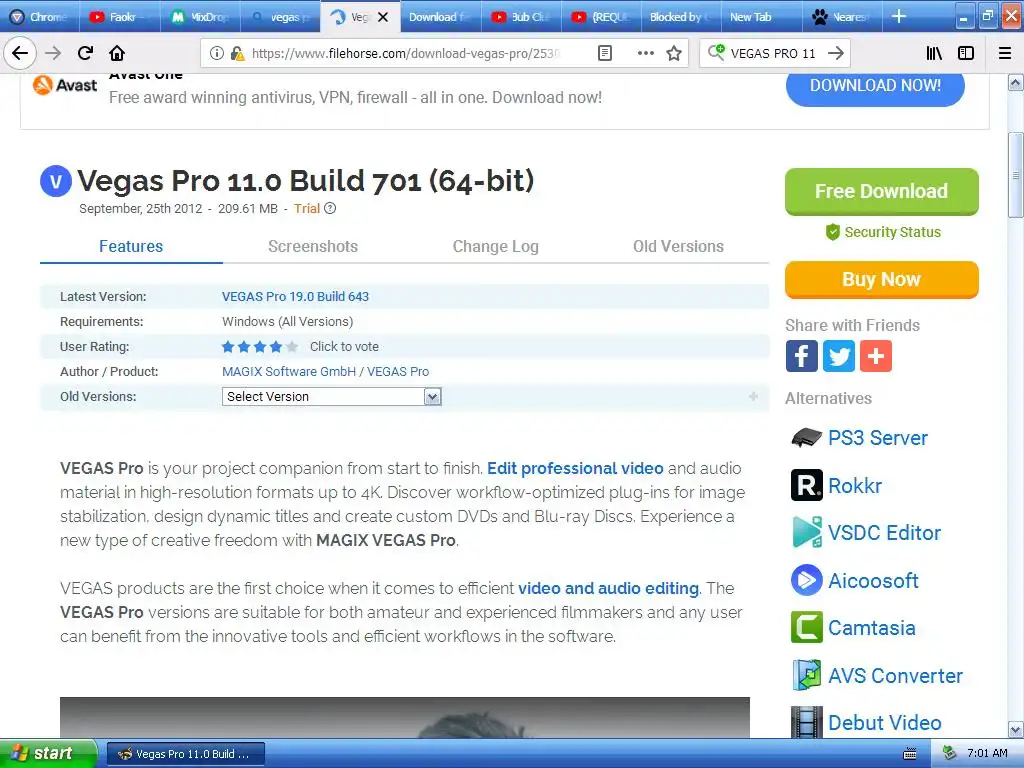Click the AVS Converter icon
The width and height of the screenshot is (1024, 768).
(x=807, y=675)
